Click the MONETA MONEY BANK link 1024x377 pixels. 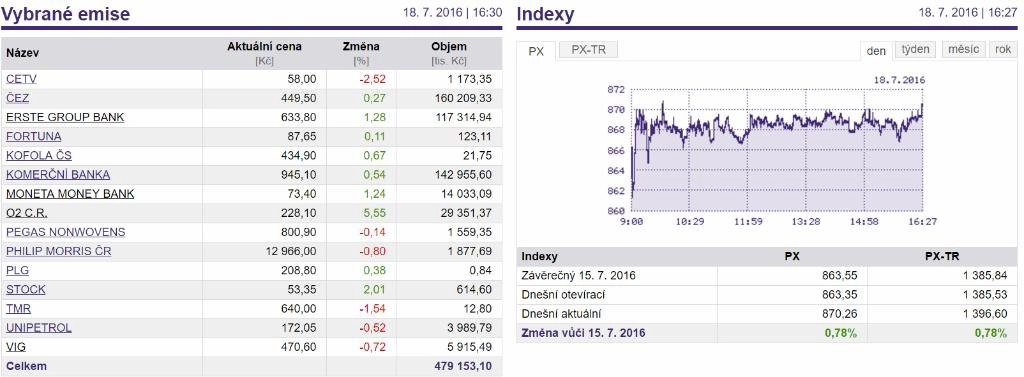[71, 194]
